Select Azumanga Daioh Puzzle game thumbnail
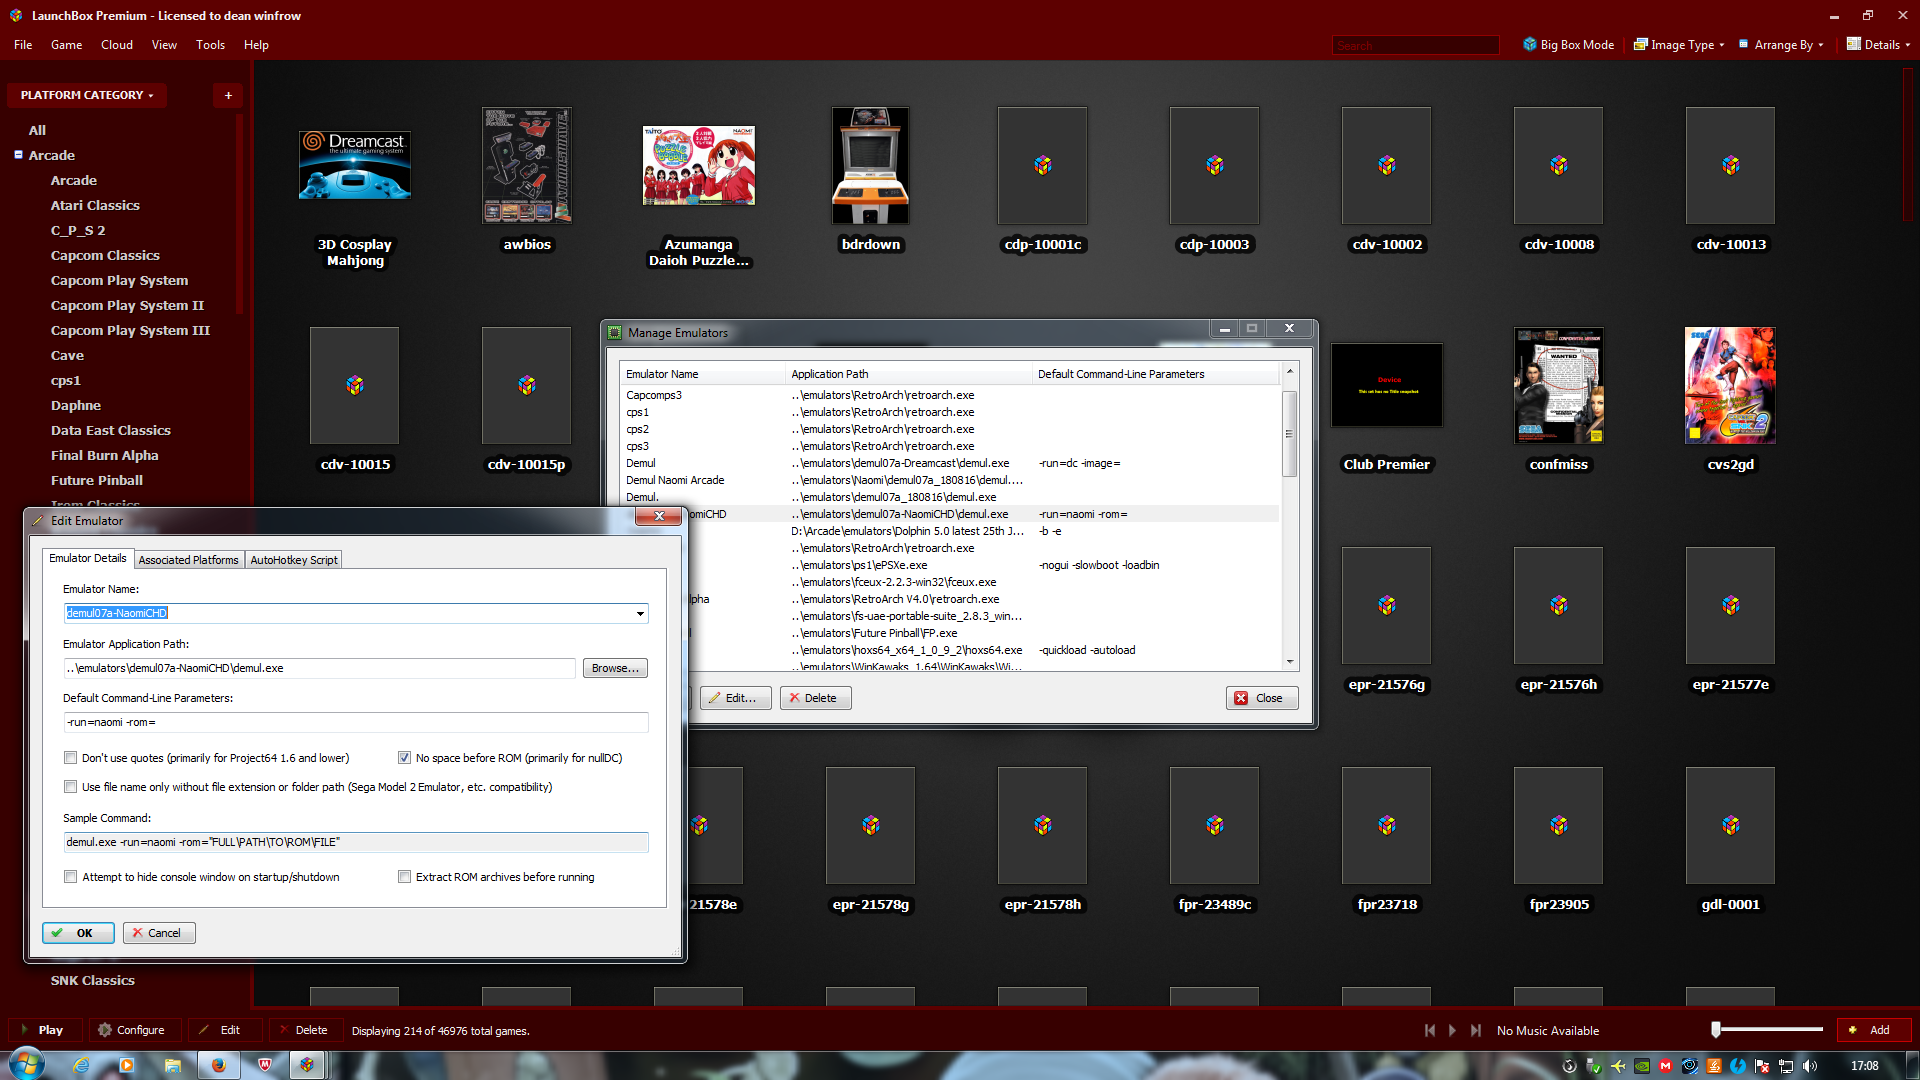The width and height of the screenshot is (1920, 1080). click(699, 165)
